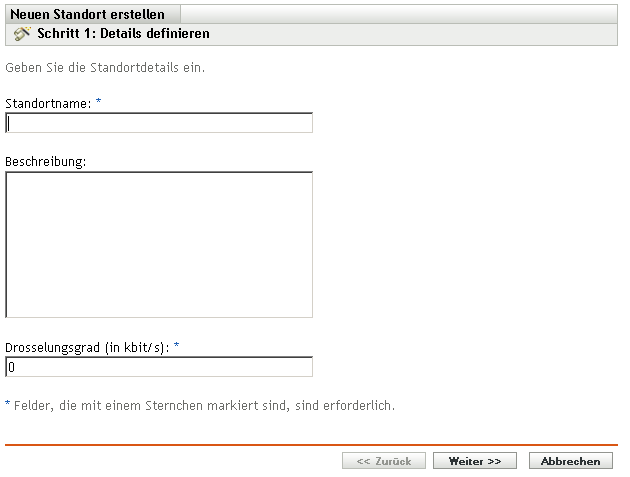Click the required asterisk next to Standortname
Image resolution: width=630 pixels, height=477 pixels.
[98, 102]
